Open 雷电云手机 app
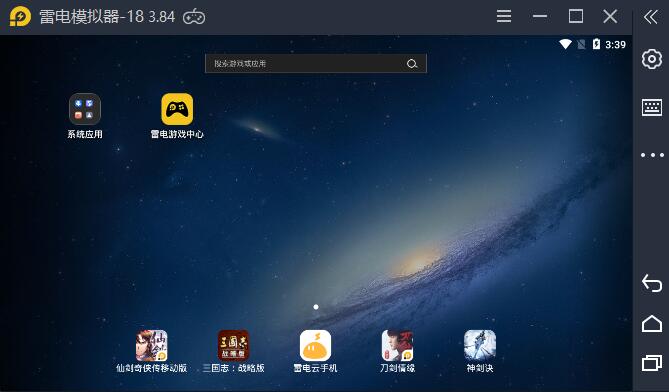This screenshot has height=392, width=669. pyautogui.click(x=315, y=346)
